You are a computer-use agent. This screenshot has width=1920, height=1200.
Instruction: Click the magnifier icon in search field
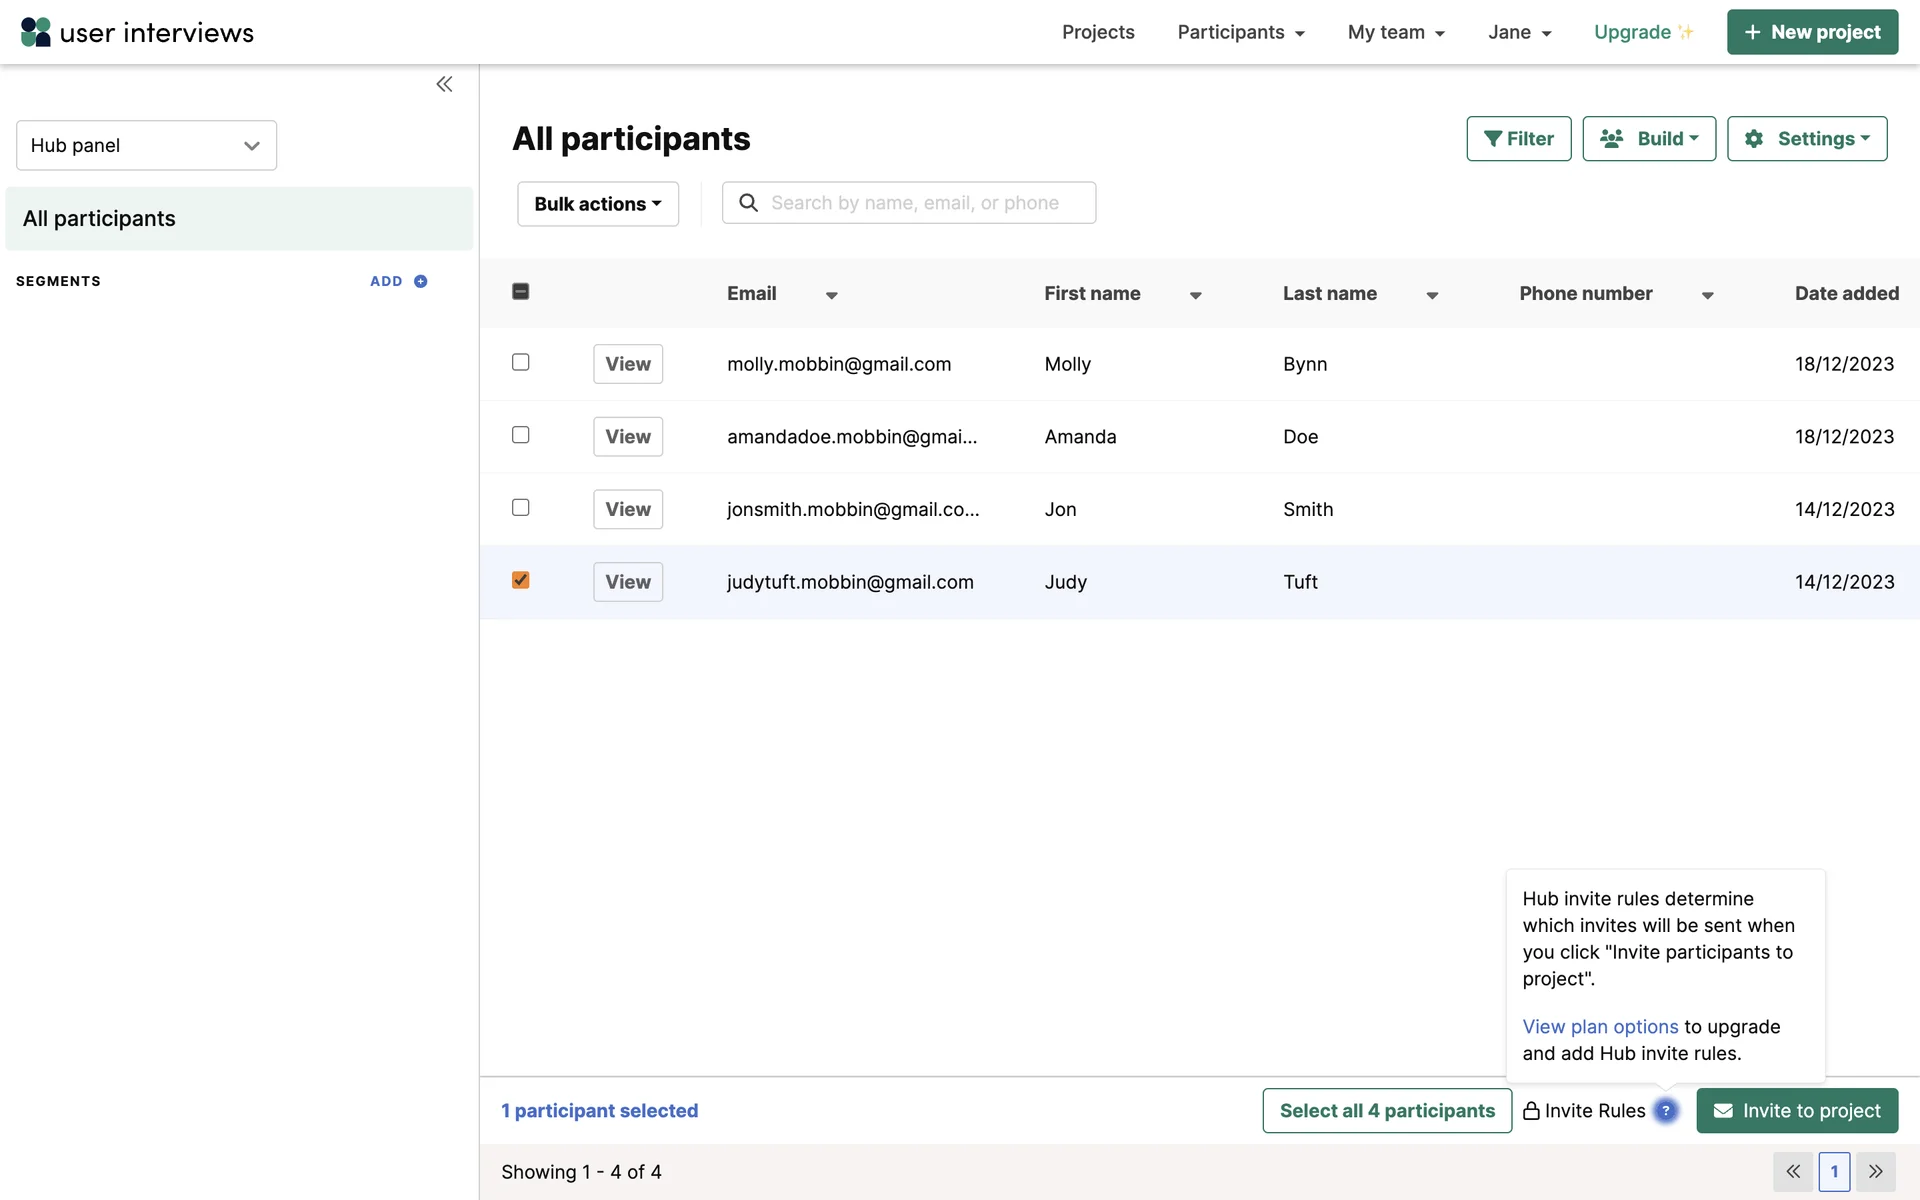pyautogui.click(x=748, y=203)
